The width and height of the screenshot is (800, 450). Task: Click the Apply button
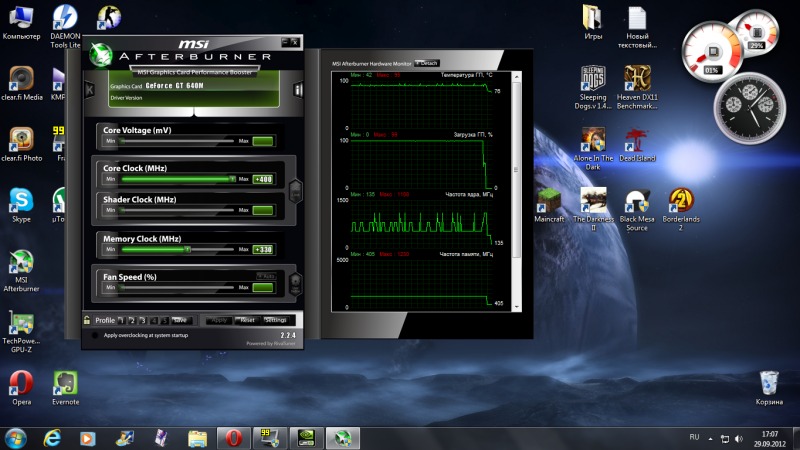219,320
